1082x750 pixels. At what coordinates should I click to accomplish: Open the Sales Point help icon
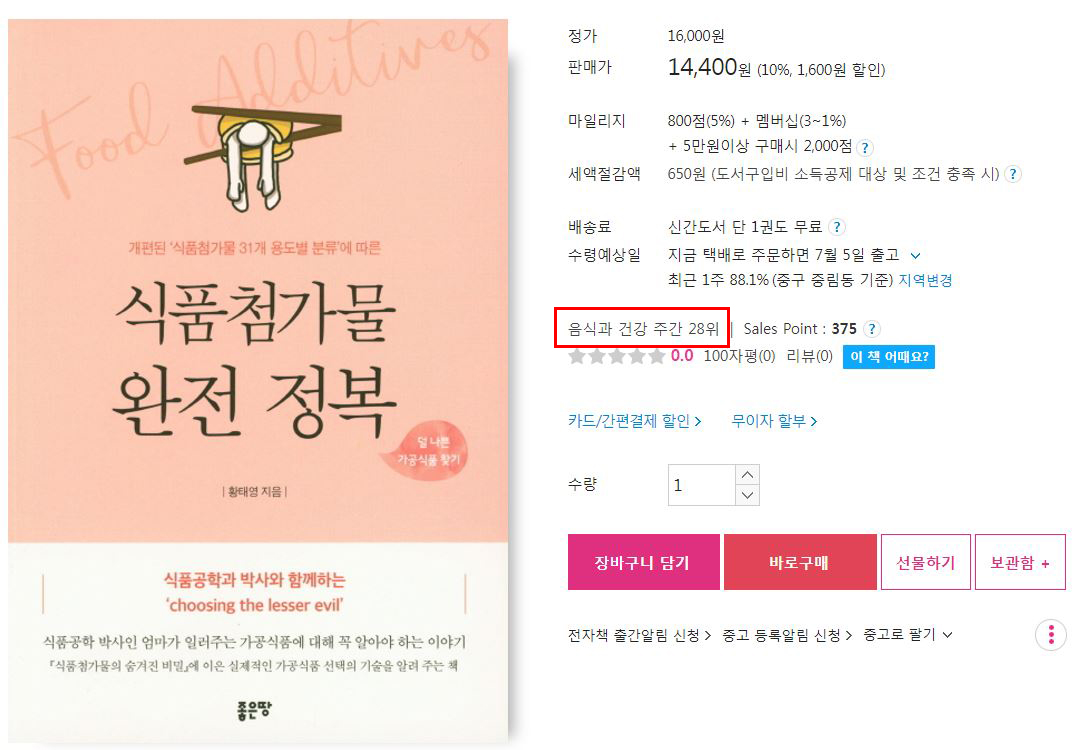pyautogui.click(x=872, y=329)
